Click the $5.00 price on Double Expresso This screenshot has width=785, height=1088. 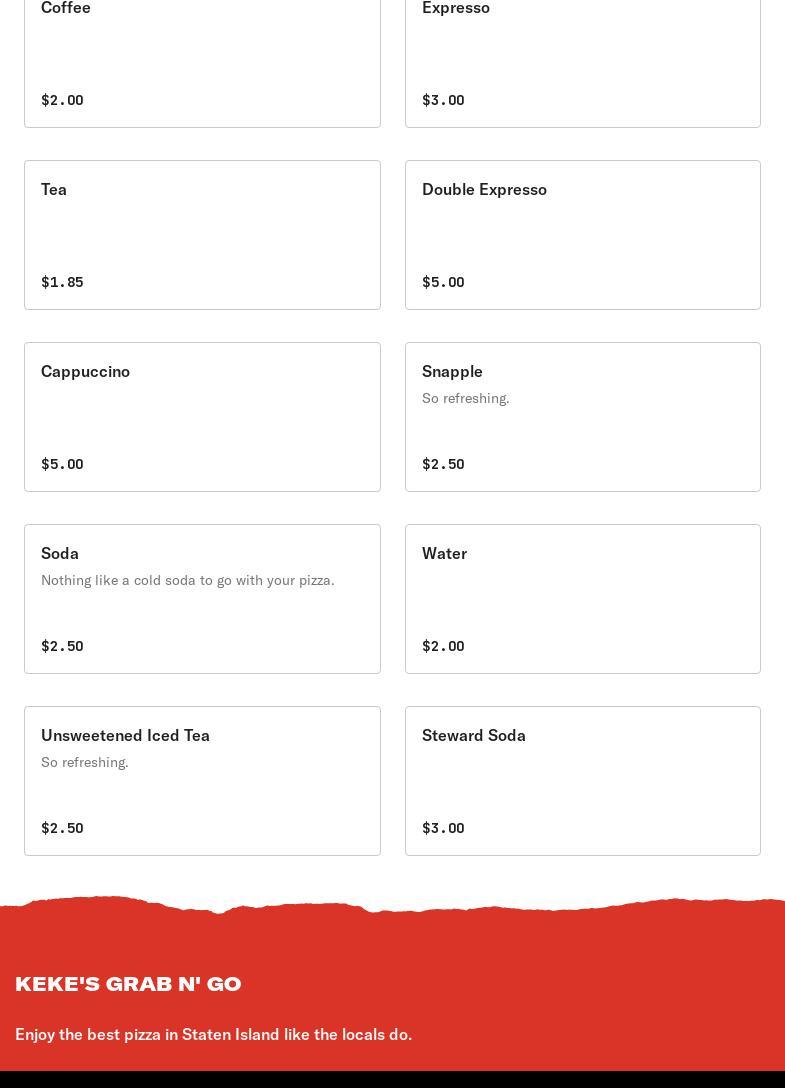(443, 282)
